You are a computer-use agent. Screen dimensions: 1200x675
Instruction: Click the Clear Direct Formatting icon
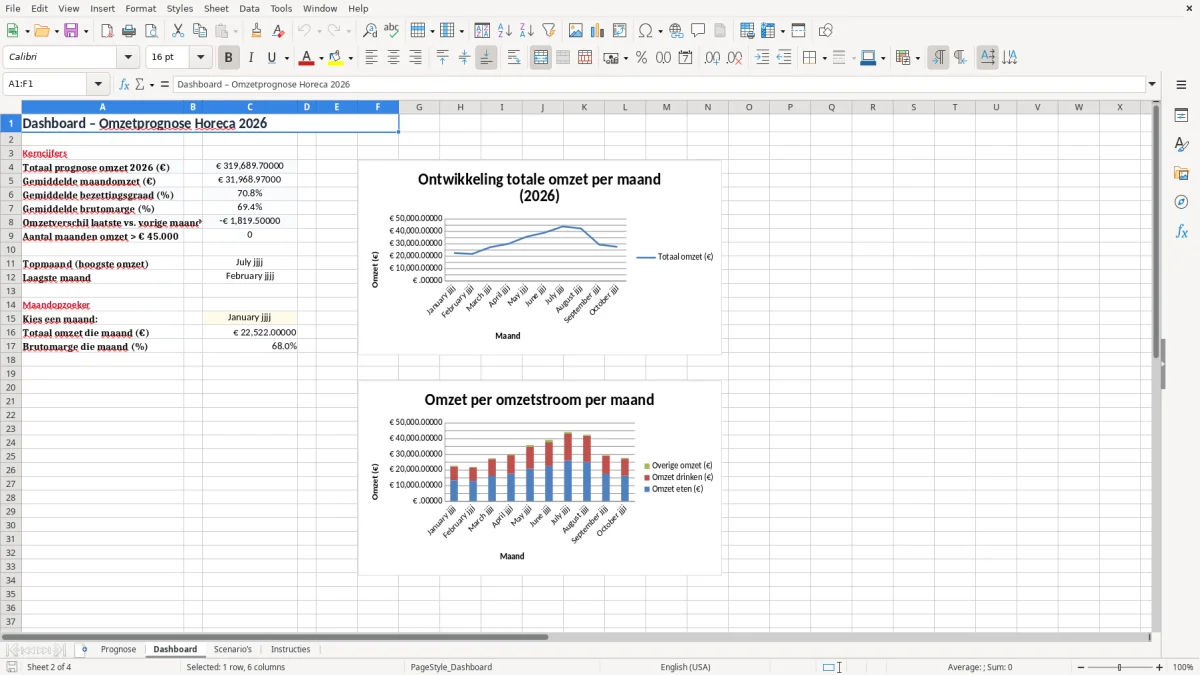coord(278,31)
